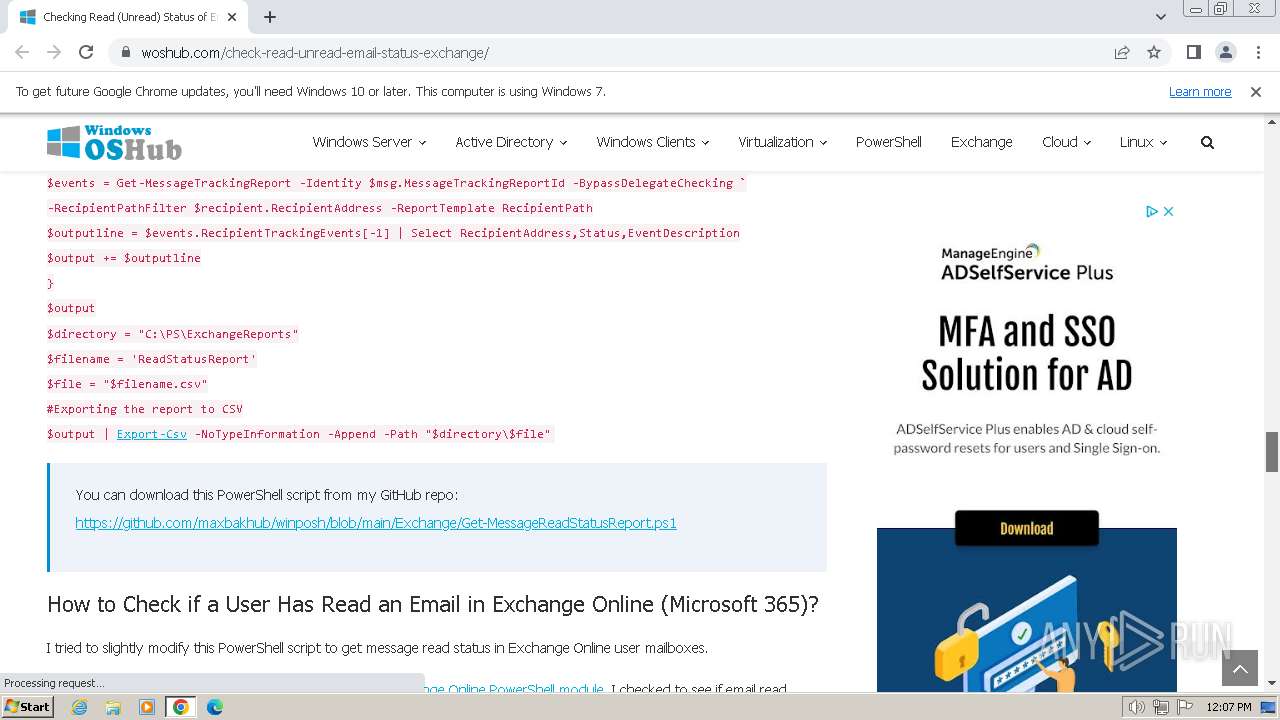1280x720 pixels.
Task: Open the site search magnifier icon
Action: pyautogui.click(x=1207, y=142)
